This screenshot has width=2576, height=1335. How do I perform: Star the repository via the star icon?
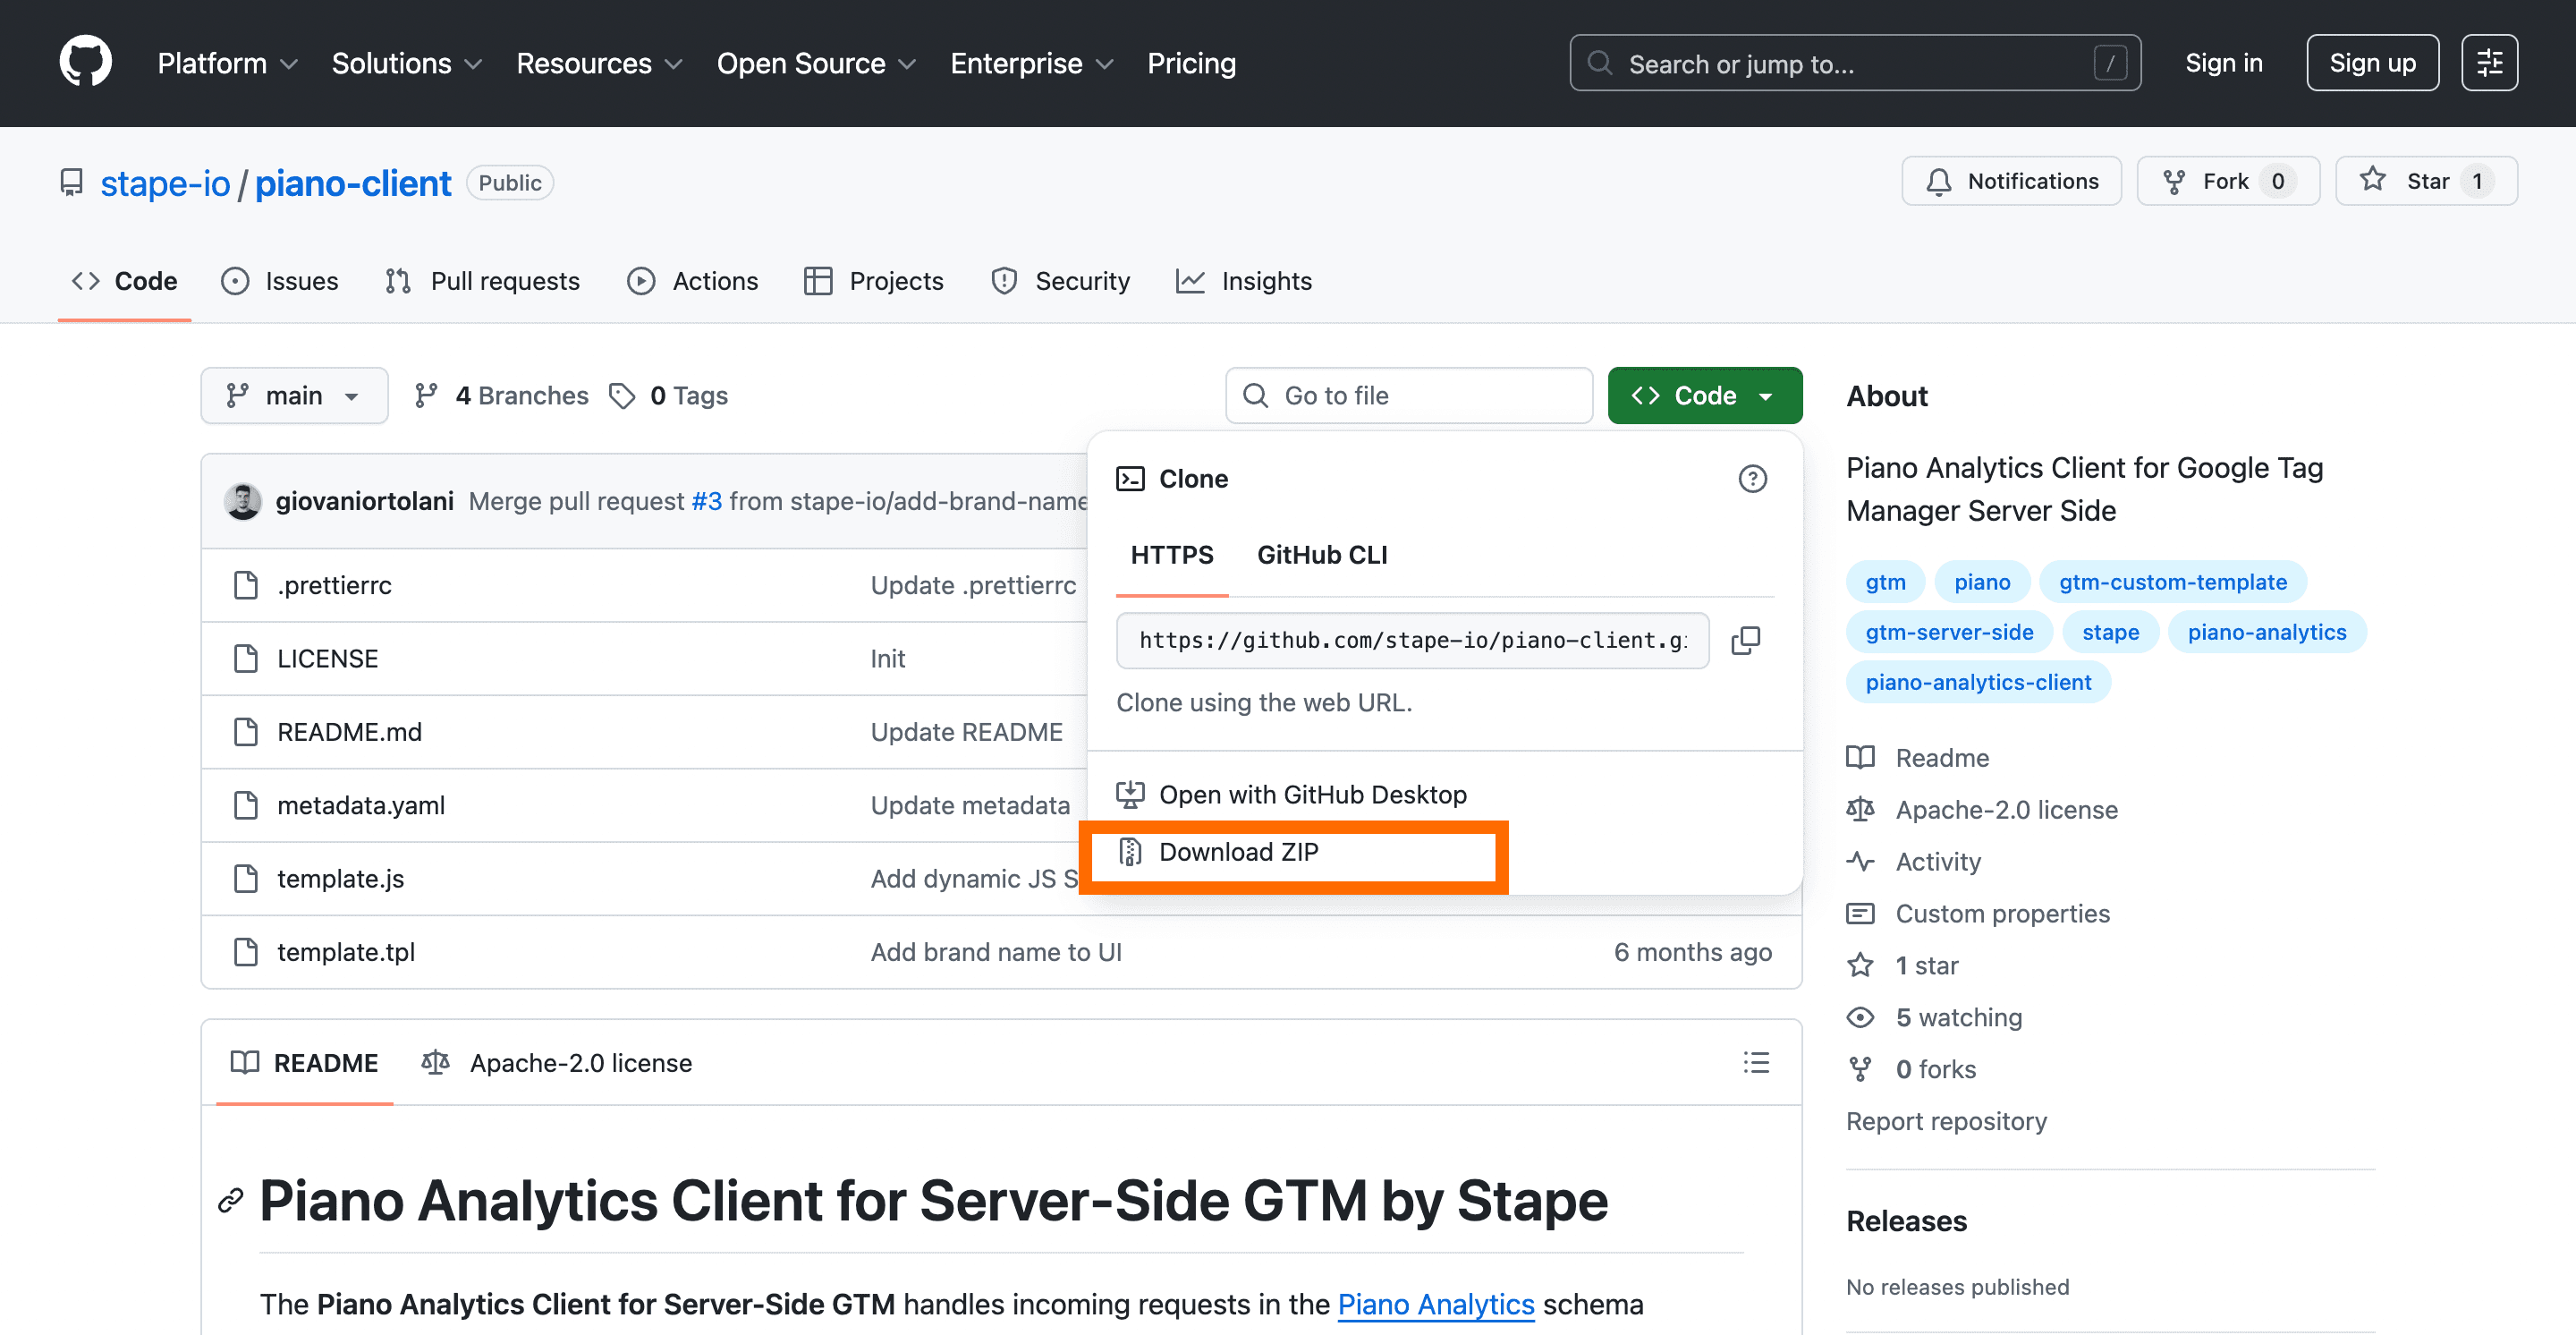[2372, 180]
